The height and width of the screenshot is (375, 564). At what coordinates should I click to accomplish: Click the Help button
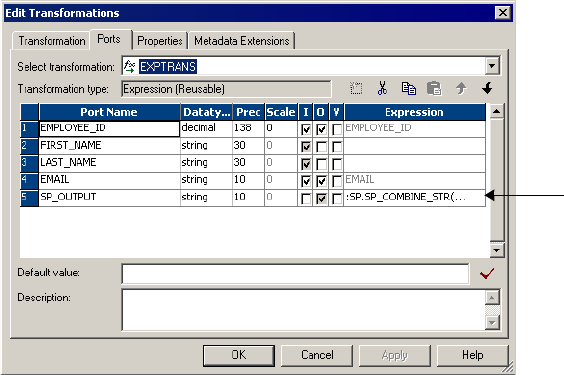(x=473, y=355)
